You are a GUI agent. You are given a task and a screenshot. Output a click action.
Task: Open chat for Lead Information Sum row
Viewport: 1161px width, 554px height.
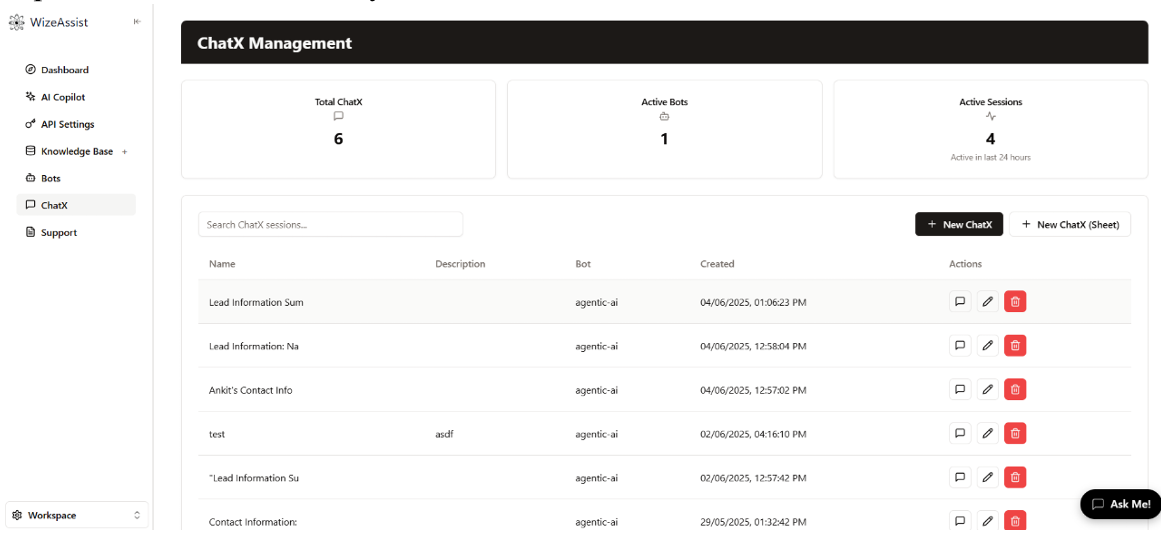pyautogui.click(x=960, y=302)
